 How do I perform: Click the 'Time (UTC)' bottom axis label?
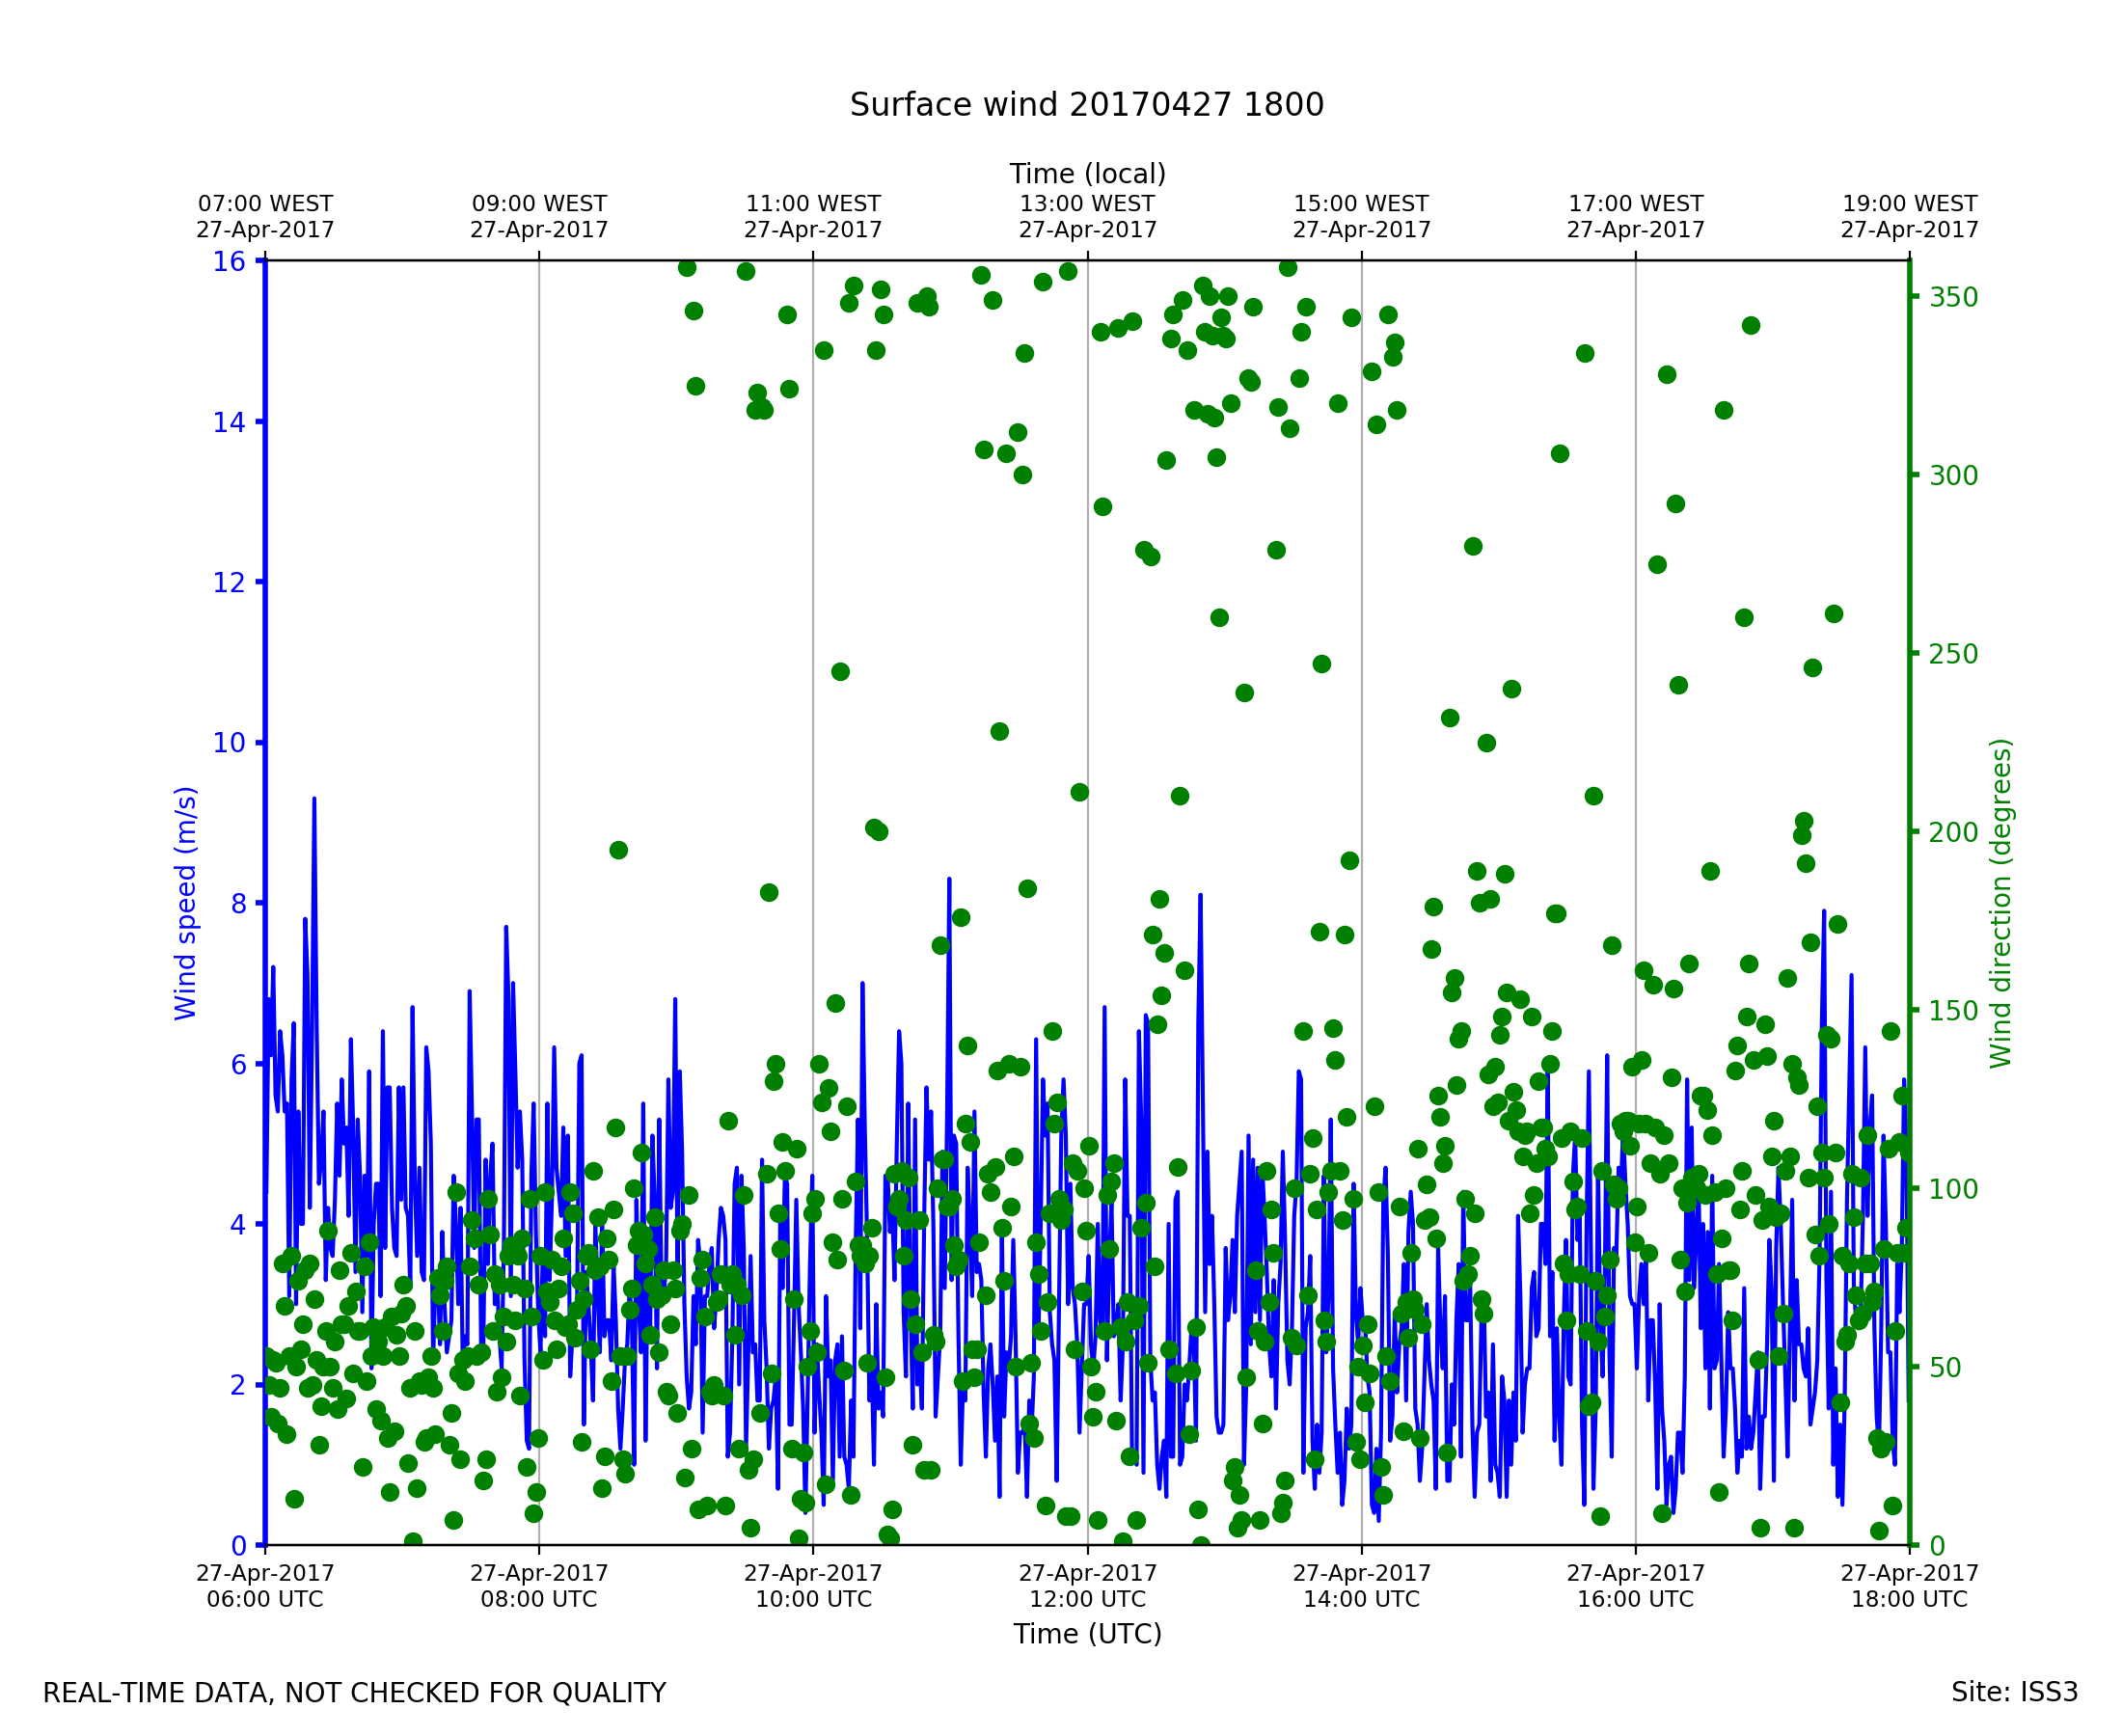point(1087,1634)
